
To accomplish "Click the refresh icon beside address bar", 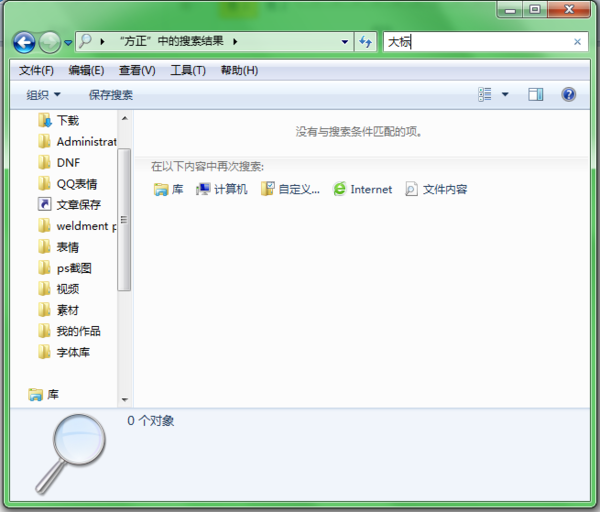I will [365, 42].
